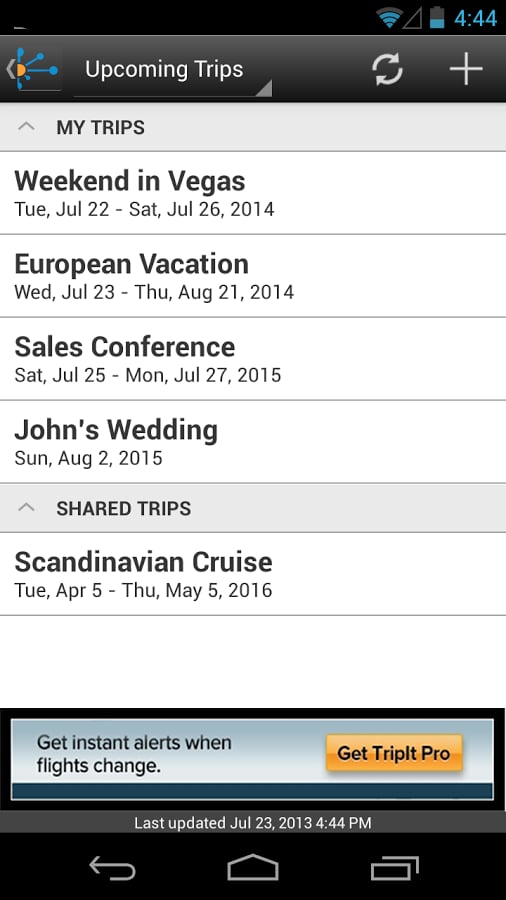Viewport: 506px width, 900px height.
Task: Collapse the MY TRIPS section chevron
Action: tap(26, 127)
